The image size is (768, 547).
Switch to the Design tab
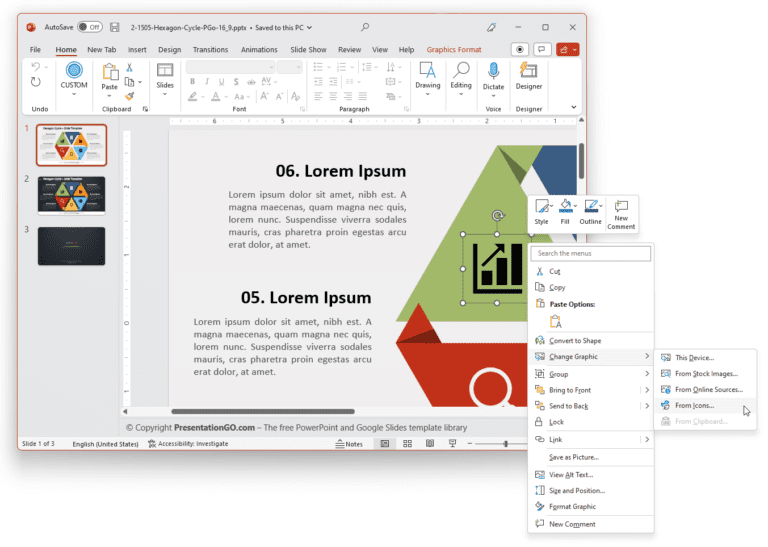(169, 49)
